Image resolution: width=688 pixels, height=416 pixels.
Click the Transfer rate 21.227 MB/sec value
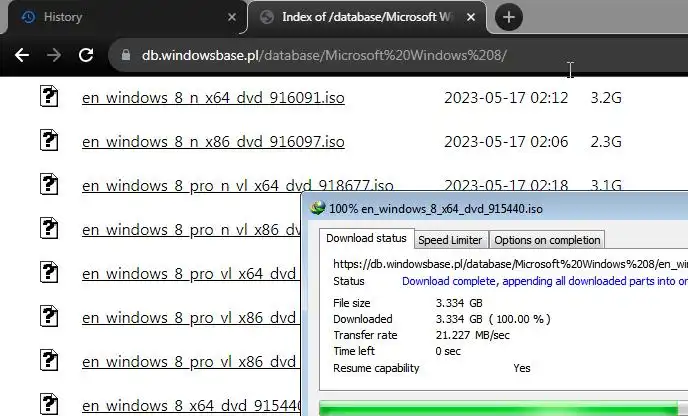tap(473, 335)
